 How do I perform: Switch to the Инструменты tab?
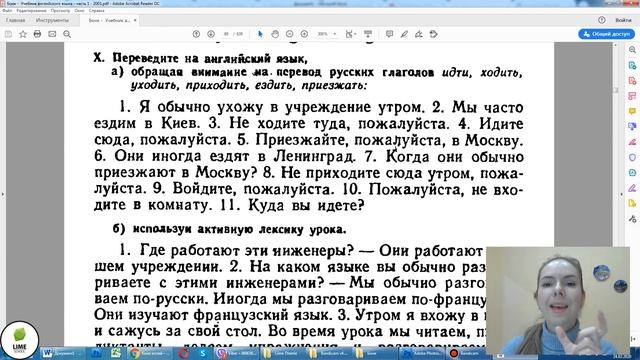point(52,20)
